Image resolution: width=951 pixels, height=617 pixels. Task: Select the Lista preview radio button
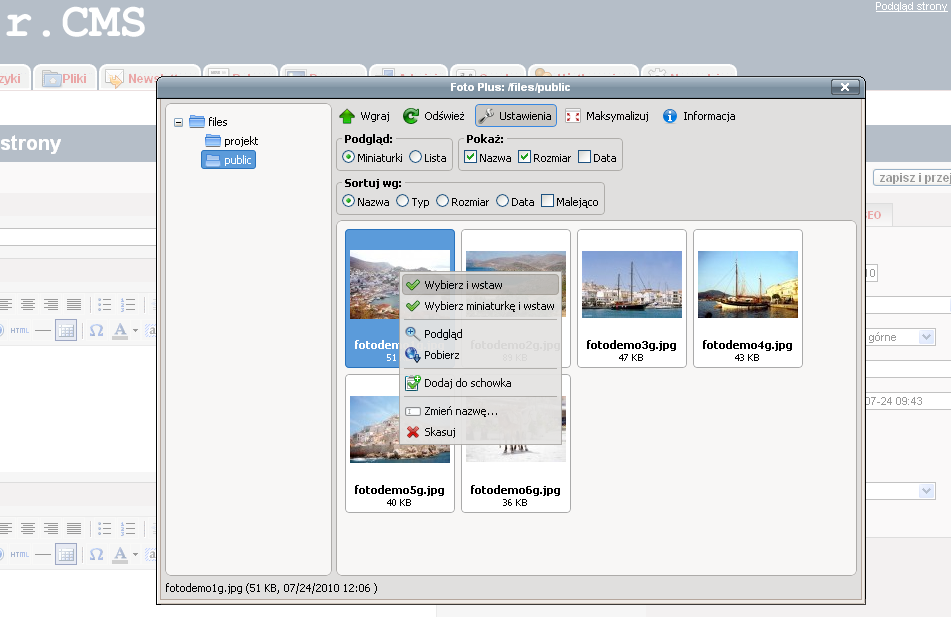[x=415, y=157]
